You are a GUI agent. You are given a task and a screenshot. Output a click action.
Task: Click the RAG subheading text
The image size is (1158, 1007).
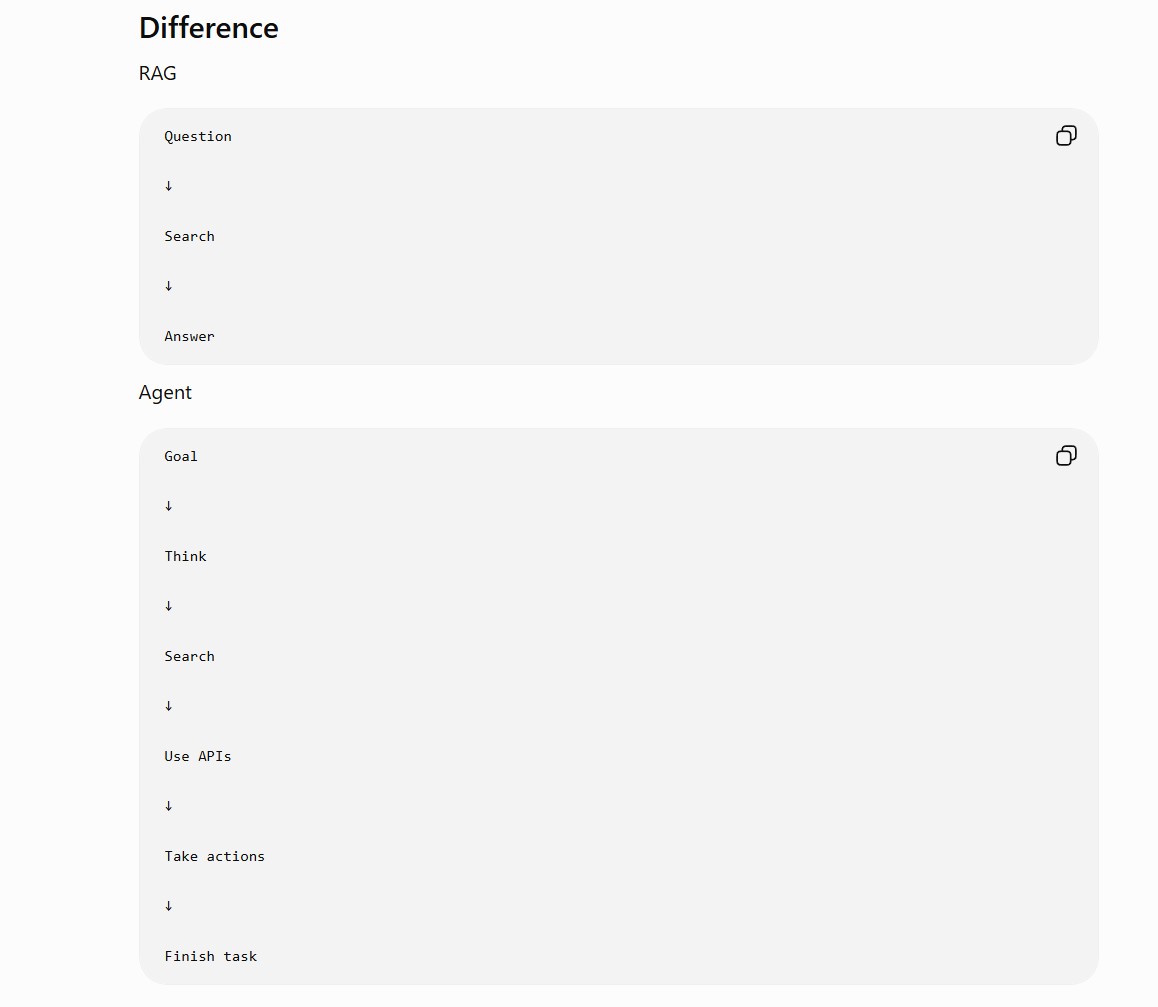click(157, 73)
